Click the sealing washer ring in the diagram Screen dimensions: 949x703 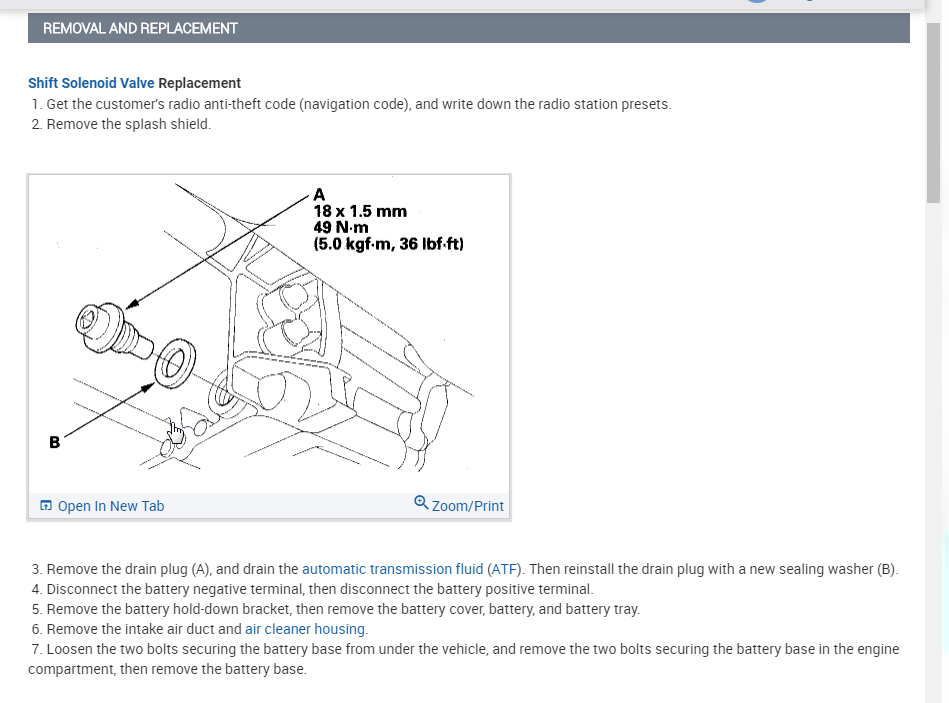point(175,364)
